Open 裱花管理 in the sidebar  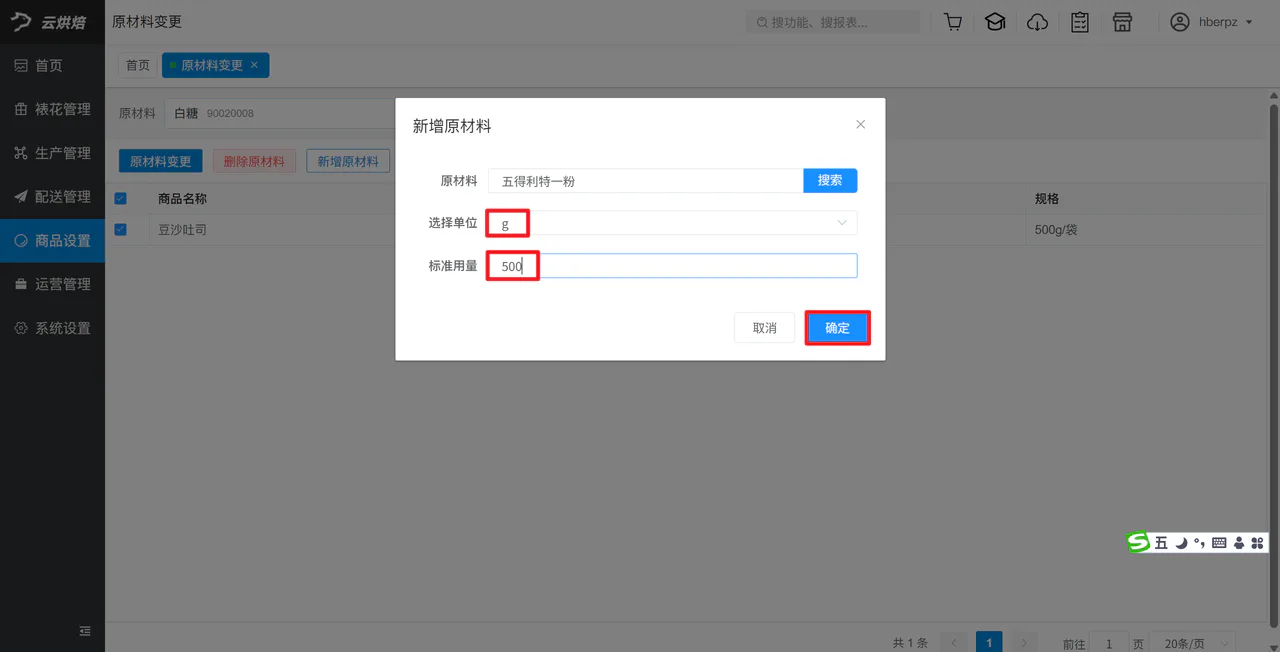52,110
